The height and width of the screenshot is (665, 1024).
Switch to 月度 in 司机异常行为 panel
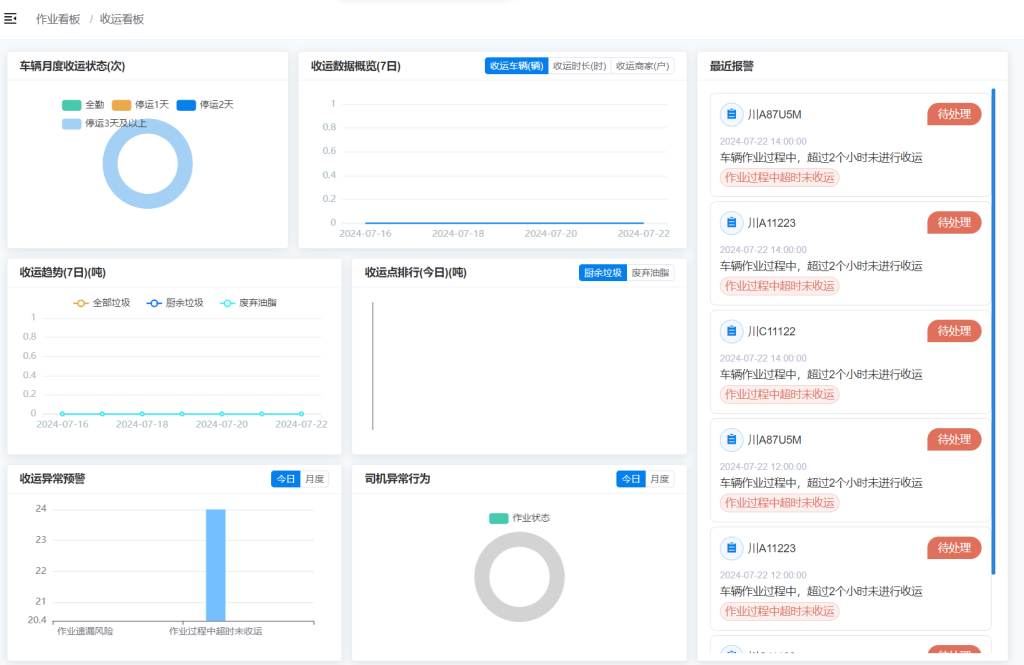[x=660, y=479]
